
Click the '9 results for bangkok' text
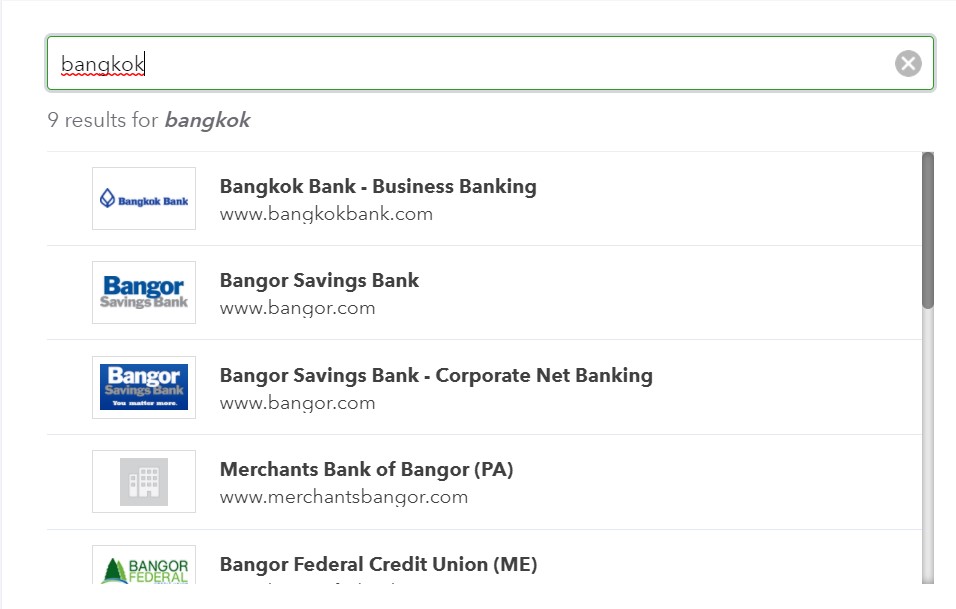coord(148,121)
